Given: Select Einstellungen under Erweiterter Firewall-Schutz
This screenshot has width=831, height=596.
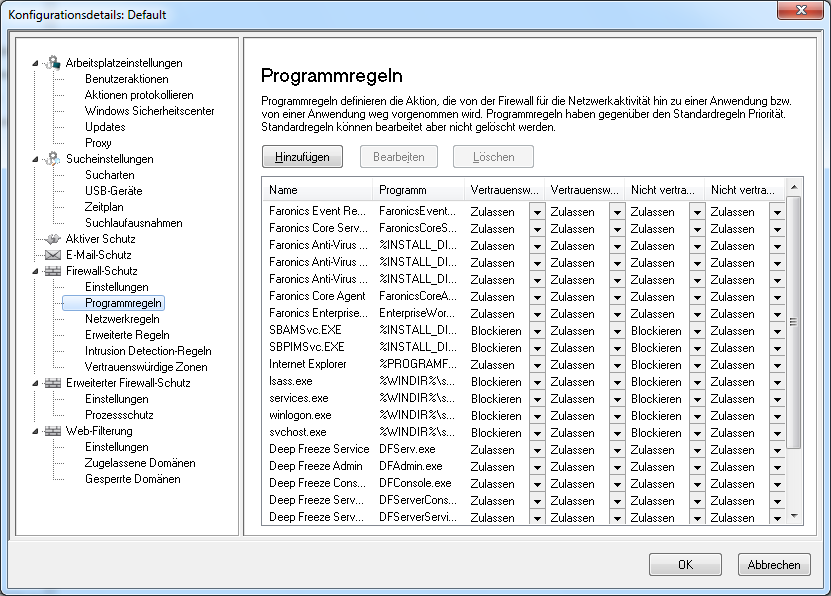Looking at the screenshot, I should coord(117,399).
